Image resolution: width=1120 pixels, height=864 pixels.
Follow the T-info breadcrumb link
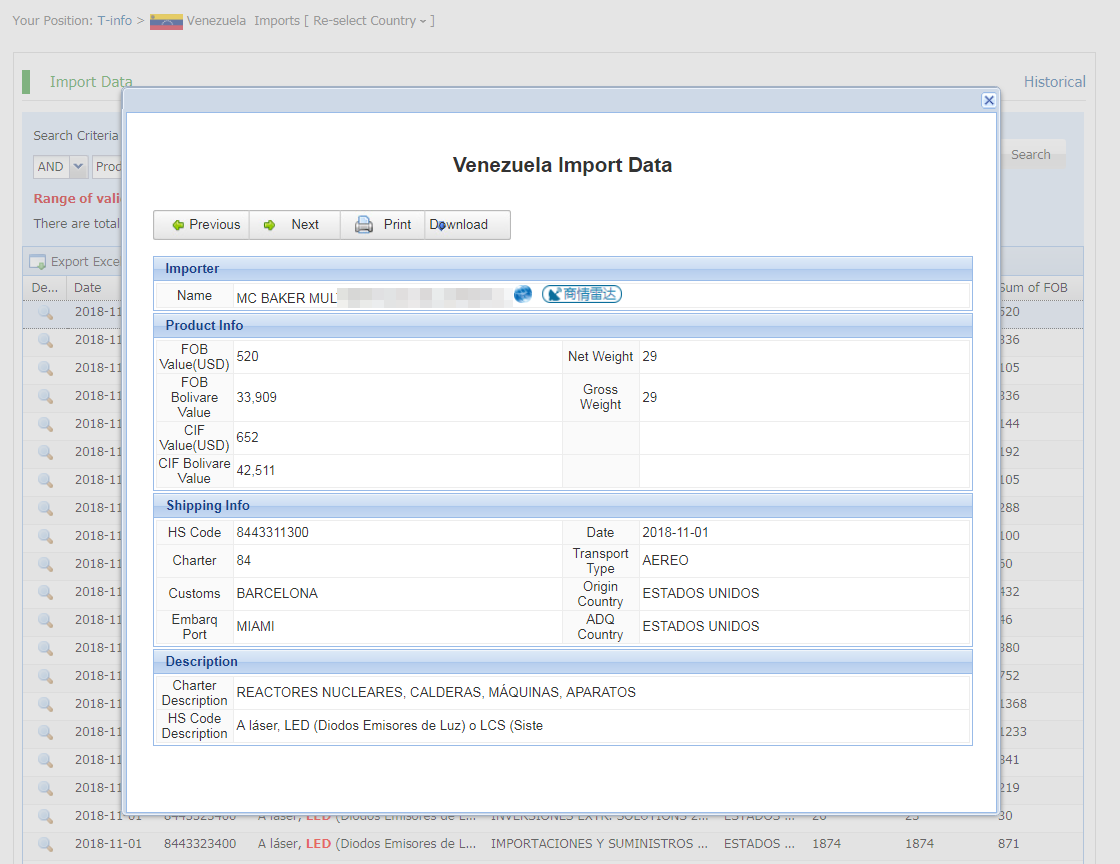(x=114, y=21)
